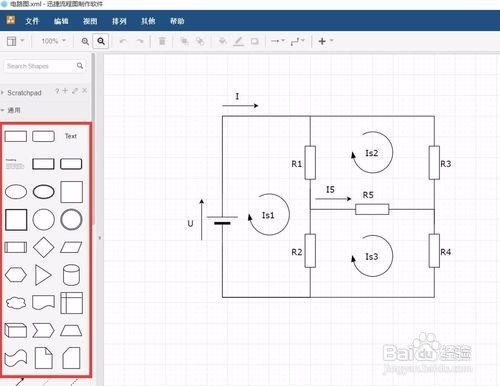The height and width of the screenshot is (386, 500).
Task: Click the to back icon
Action: pyautogui.click(x=200, y=41)
